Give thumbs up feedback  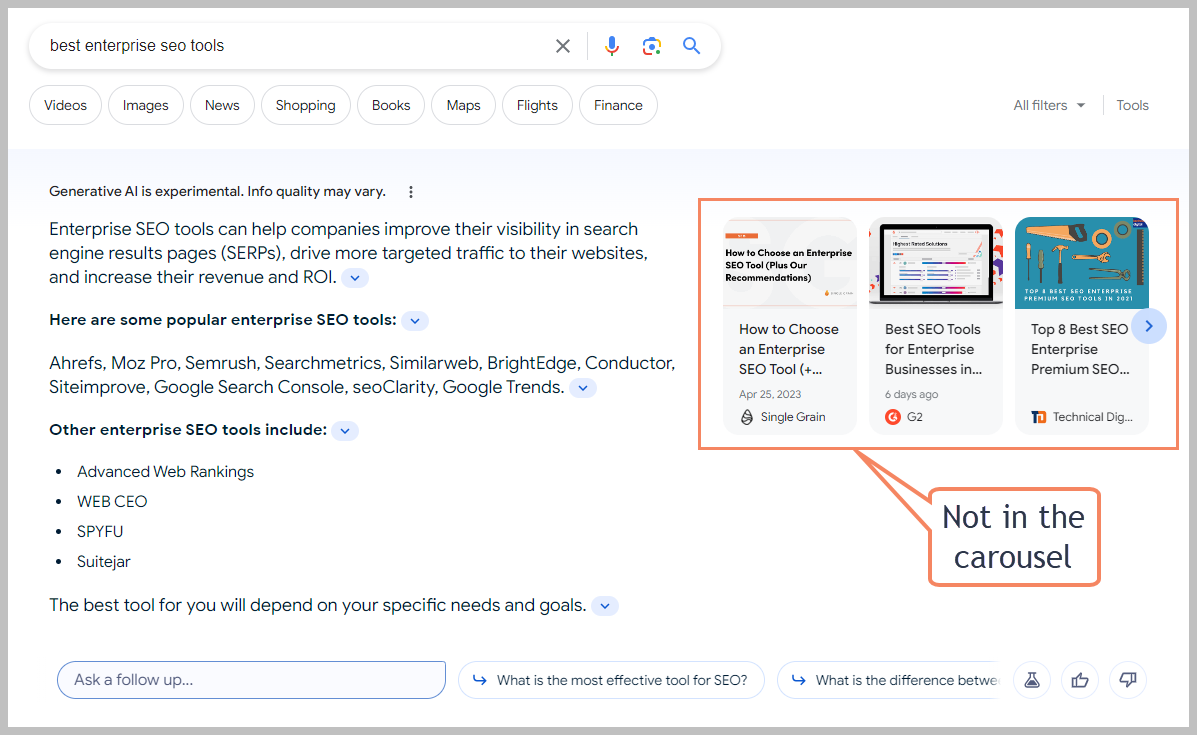(x=1079, y=680)
